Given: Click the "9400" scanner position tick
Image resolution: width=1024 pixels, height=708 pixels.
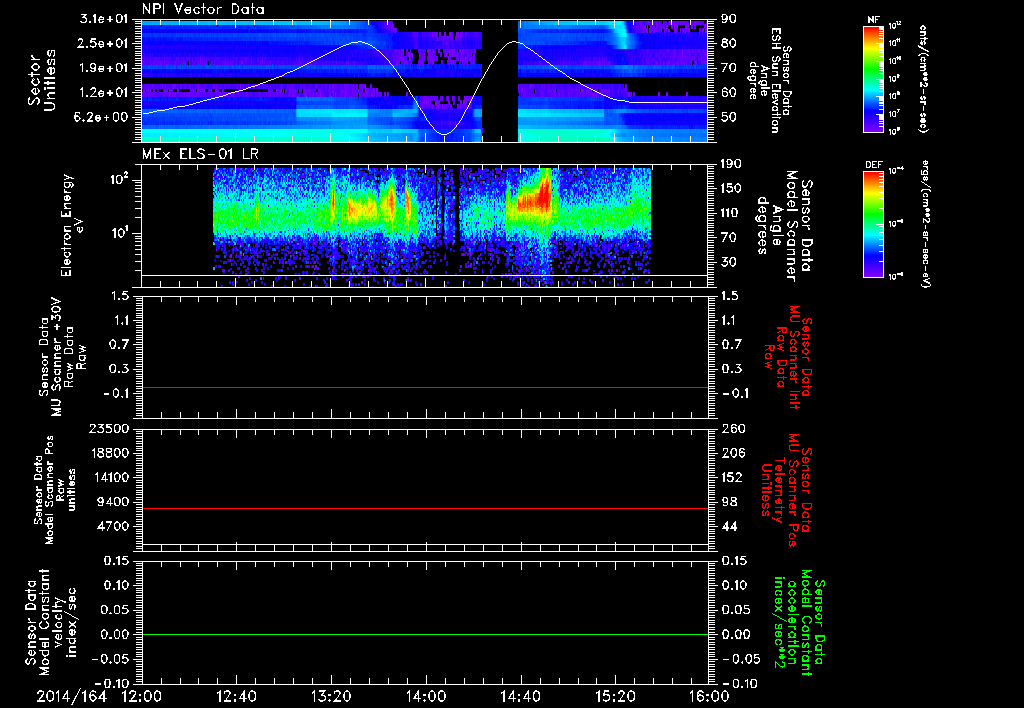Looking at the screenshot, I should pyautogui.click(x=113, y=502).
